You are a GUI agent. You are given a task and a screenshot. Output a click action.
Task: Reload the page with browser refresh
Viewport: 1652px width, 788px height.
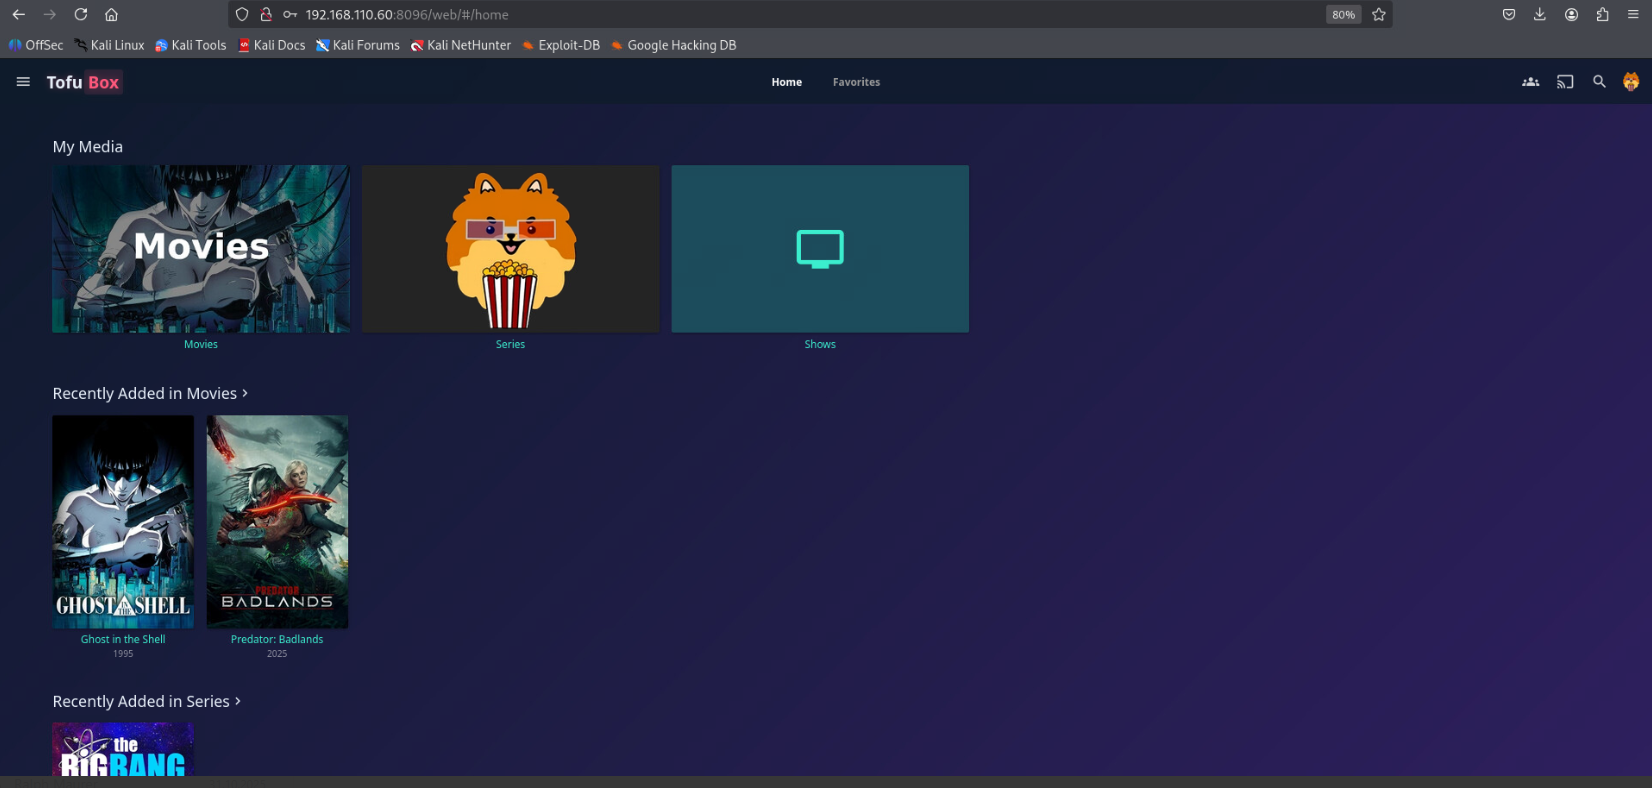pyautogui.click(x=81, y=15)
